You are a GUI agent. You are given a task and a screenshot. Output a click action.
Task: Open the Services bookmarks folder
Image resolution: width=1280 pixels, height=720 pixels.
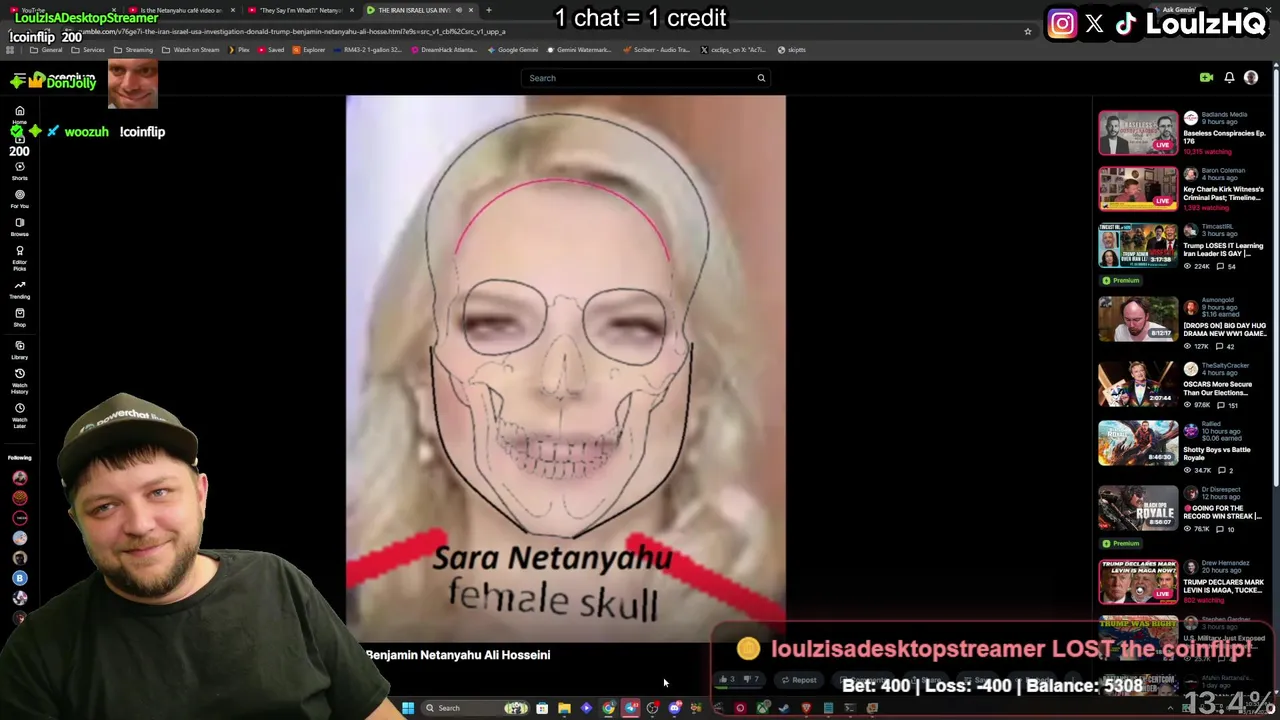tap(88, 50)
